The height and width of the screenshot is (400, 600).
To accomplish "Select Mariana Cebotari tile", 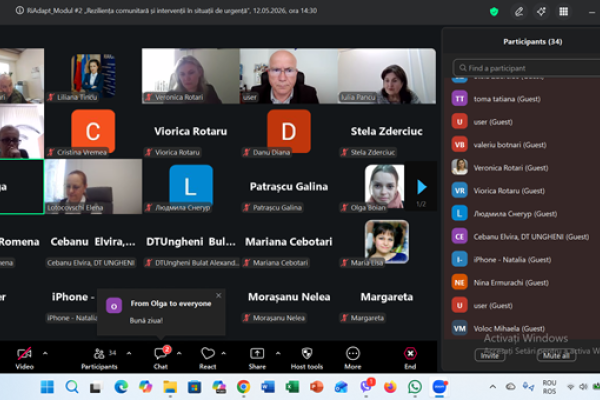I will pyautogui.click(x=289, y=242).
